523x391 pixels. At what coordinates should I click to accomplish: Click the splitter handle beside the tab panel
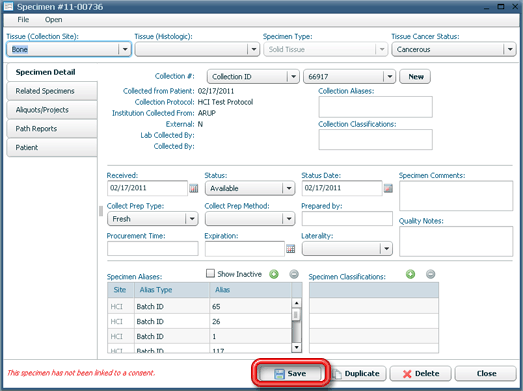(101, 211)
